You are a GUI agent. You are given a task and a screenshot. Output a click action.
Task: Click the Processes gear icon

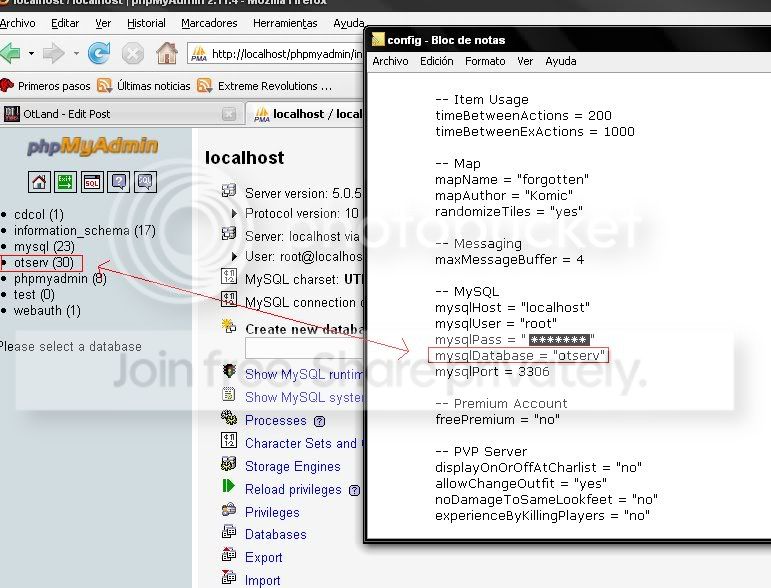point(229,417)
